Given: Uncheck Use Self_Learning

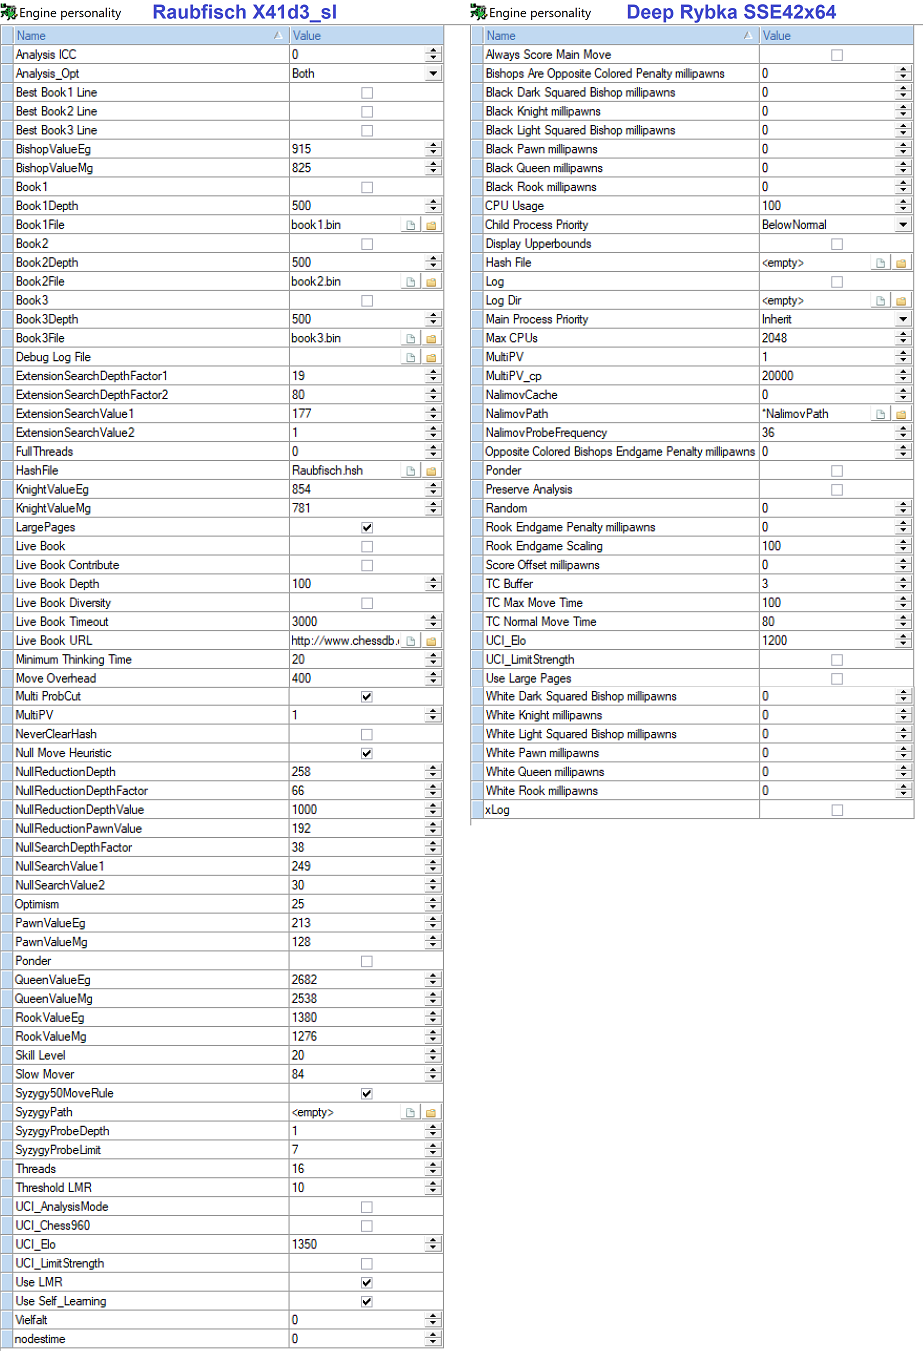Looking at the screenshot, I should coord(367,1301).
